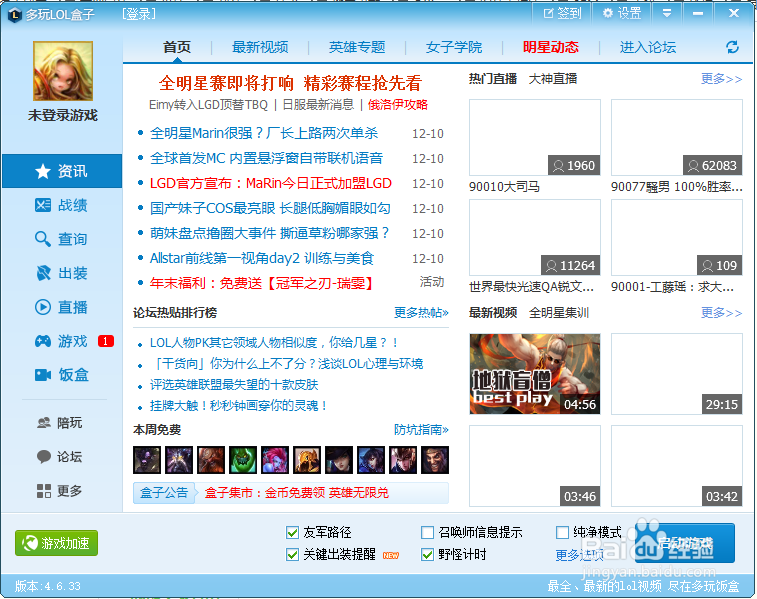Switch to the 英雄专题 tab
The width and height of the screenshot is (757, 599).
[x=357, y=47]
